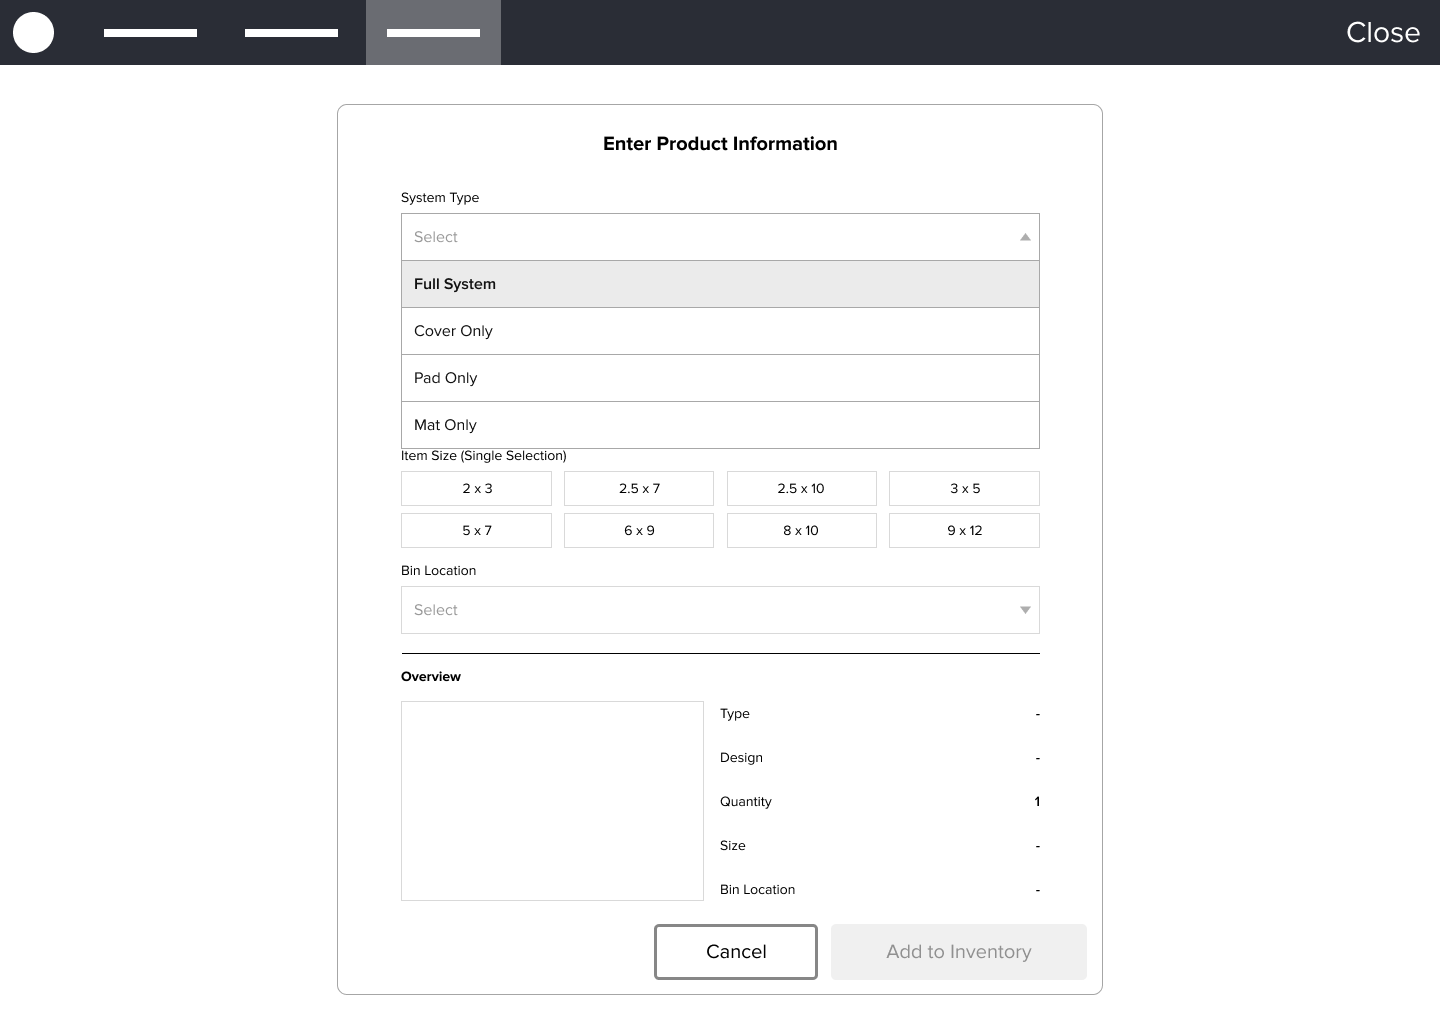Viewport: 1440px width, 1024px height.
Task: Close the dialog via header Close link
Action: 1383,32
